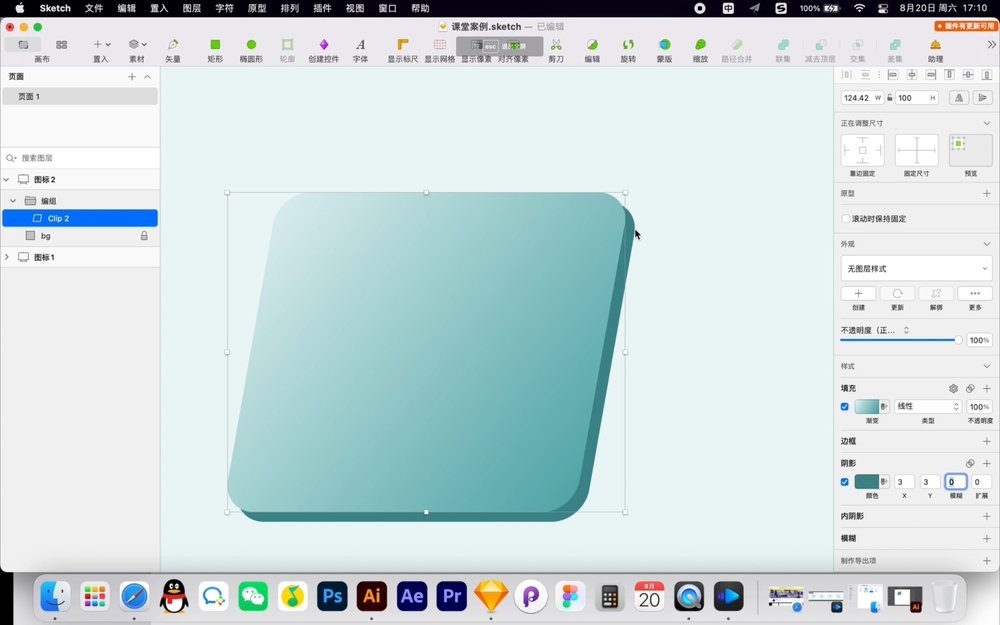The width and height of the screenshot is (1000, 625).
Task: Click the 联集 union boolean icon
Action: click(x=783, y=45)
